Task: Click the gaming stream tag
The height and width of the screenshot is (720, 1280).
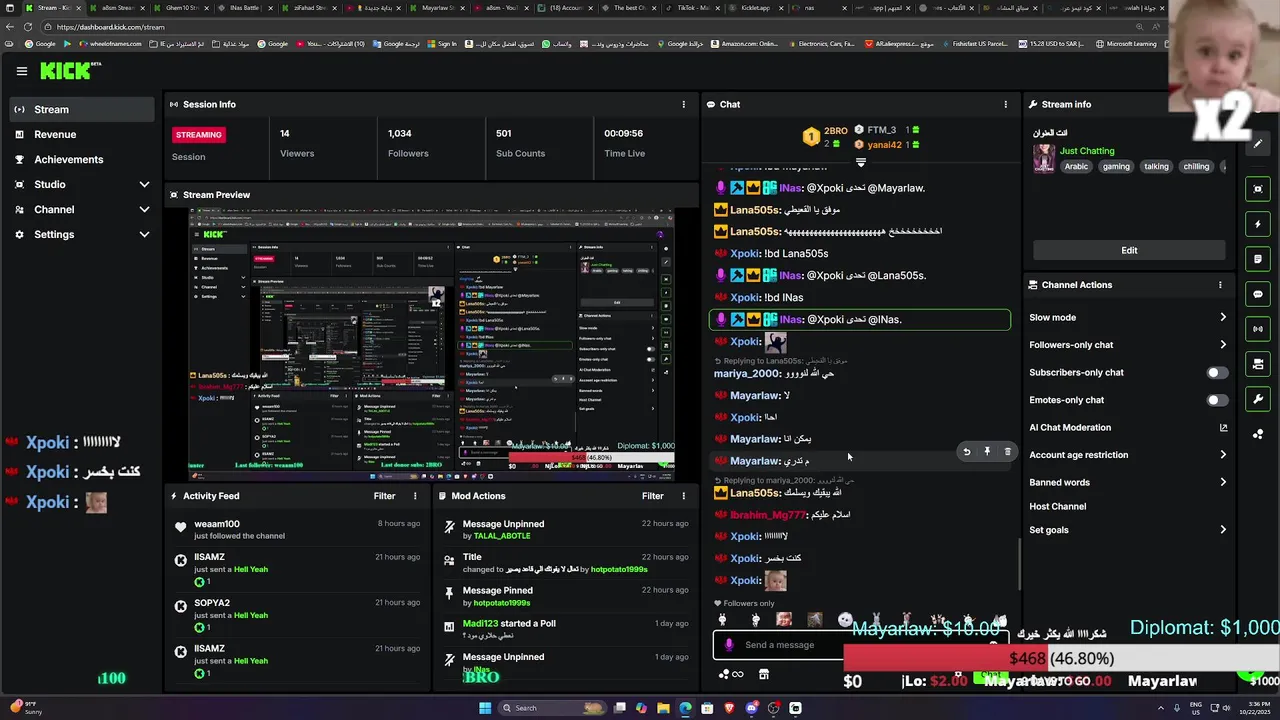Action: (1116, 167)
